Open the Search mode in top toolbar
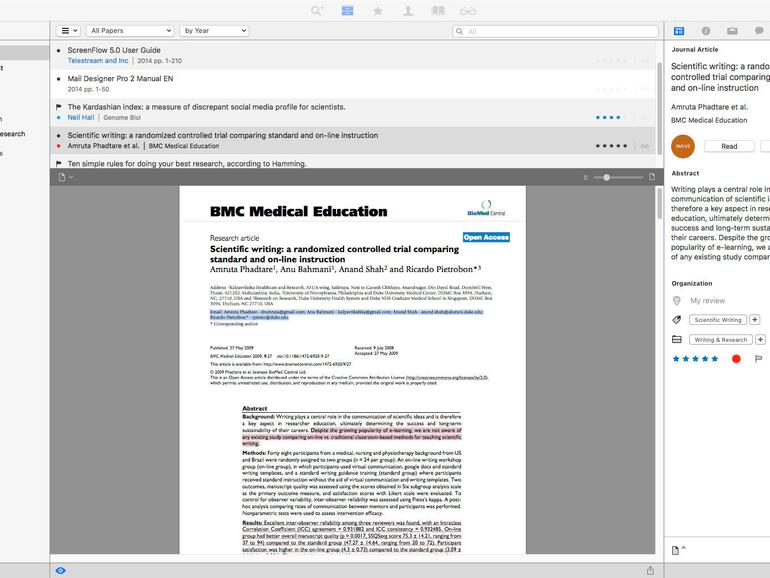The width and height of the screenshot is (770, 578). coord(317,11)
